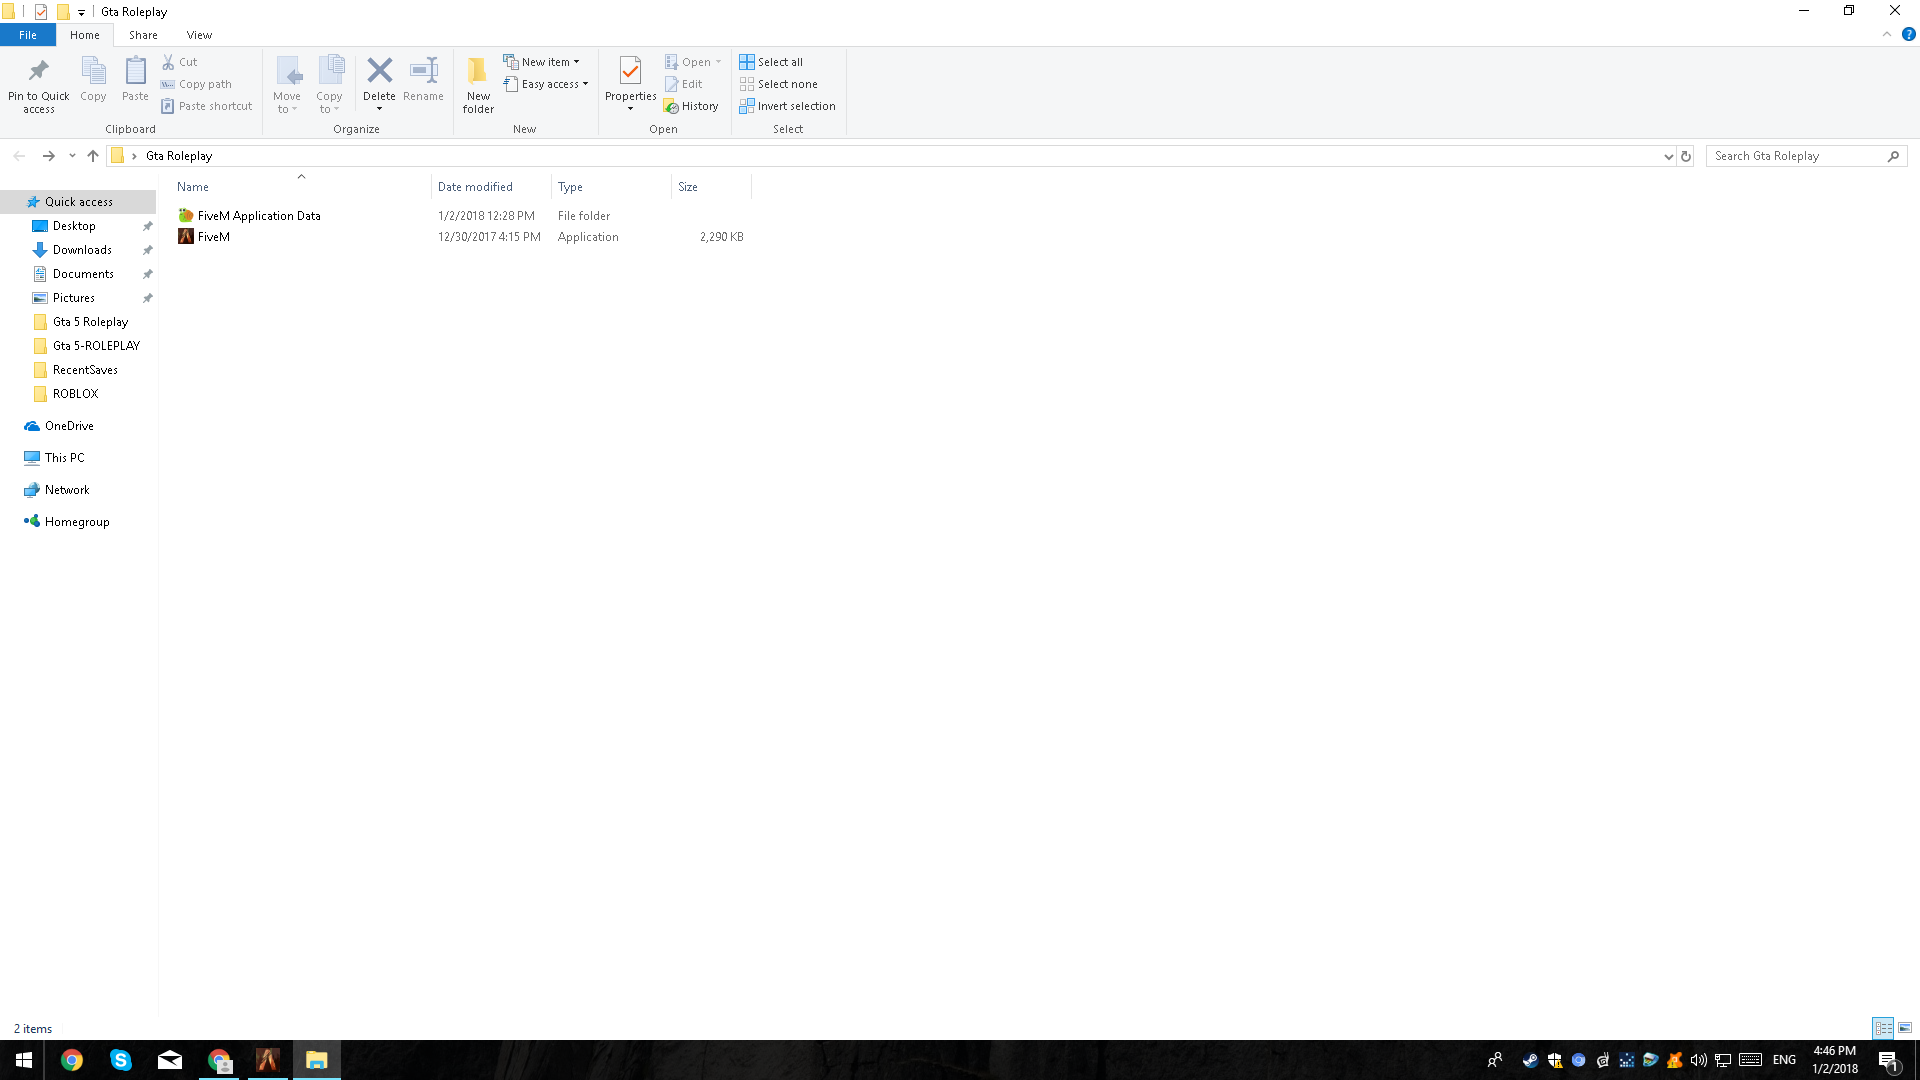Open the Move to menu
The height and width of the screenshot is (1080, 1920).
(287, 85)
